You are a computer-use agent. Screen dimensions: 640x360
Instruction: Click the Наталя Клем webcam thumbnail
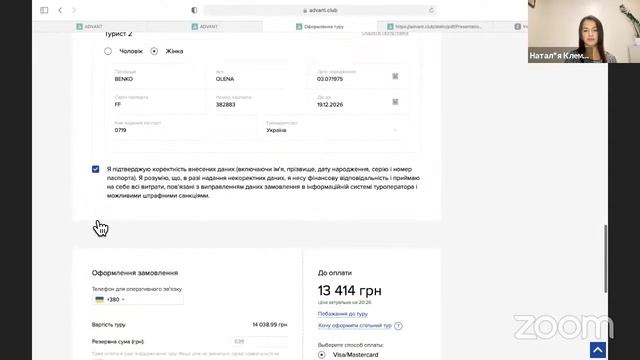pos(584,31)
